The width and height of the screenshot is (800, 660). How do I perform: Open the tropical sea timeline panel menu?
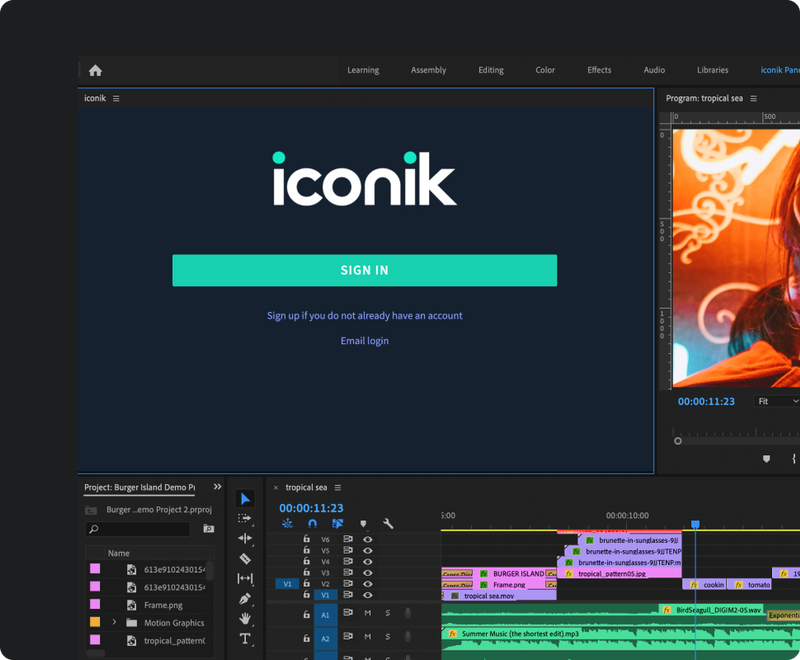[337, 487]
